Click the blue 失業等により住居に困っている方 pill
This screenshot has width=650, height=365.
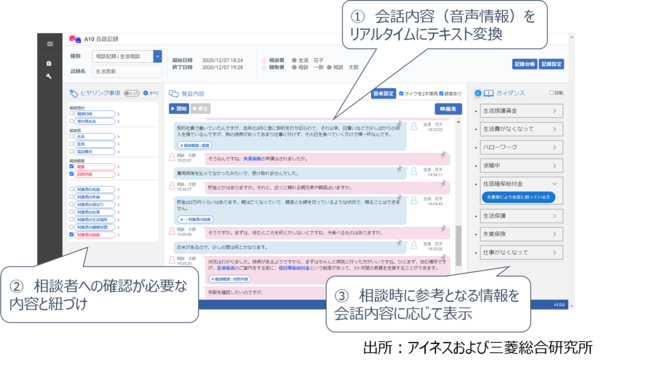tap(518, 197)
